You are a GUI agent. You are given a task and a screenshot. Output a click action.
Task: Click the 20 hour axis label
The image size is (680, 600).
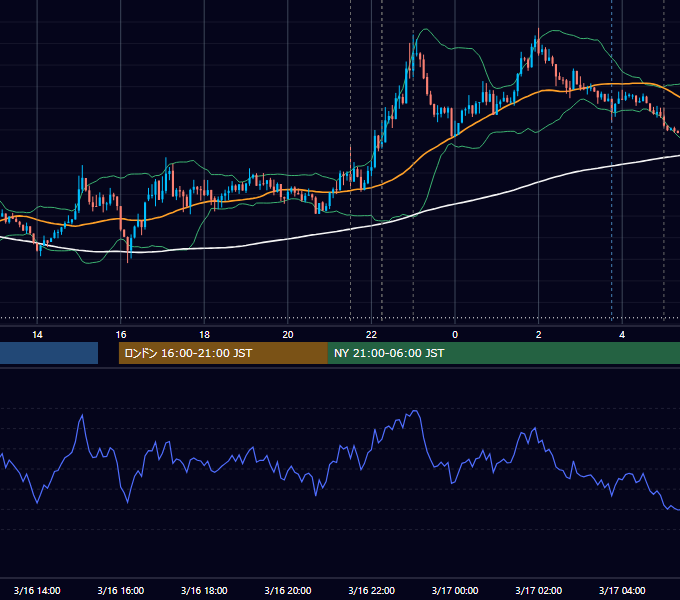288,335
